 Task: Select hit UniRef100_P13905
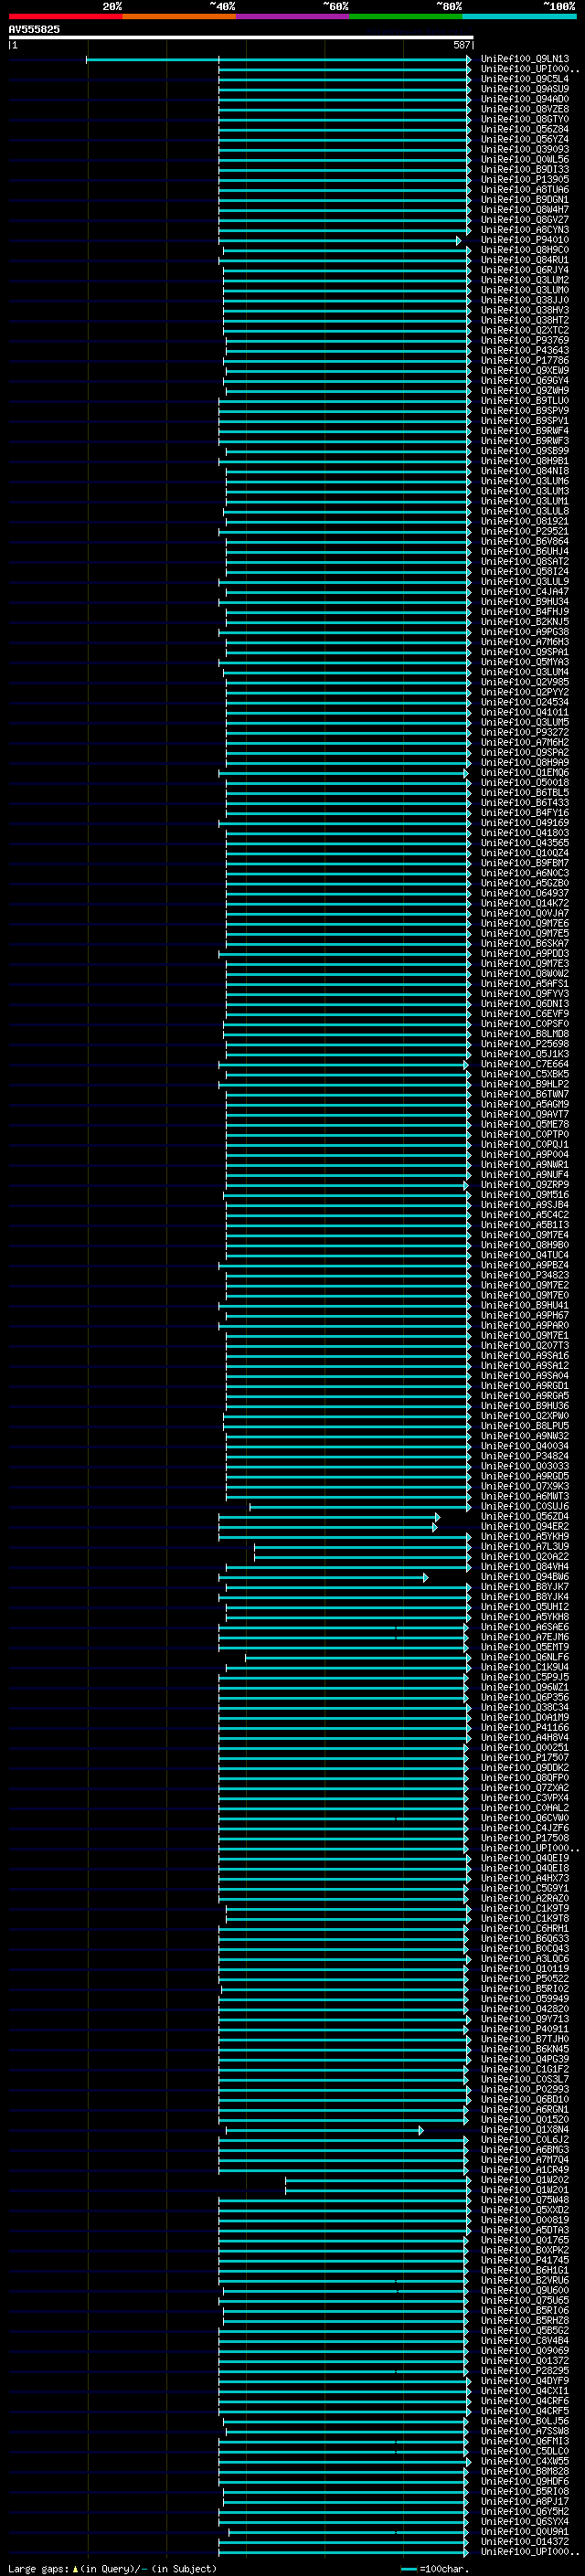[x=525, y=179]
